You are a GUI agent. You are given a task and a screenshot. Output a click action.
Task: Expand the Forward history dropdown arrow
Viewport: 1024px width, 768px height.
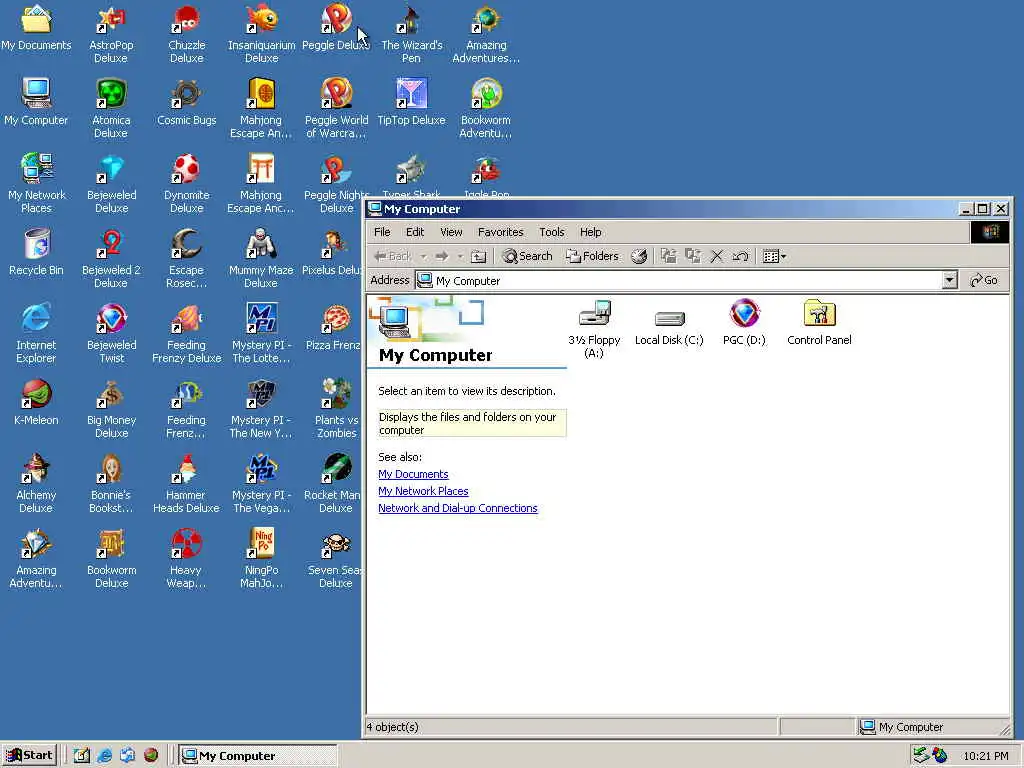[460, 257]
